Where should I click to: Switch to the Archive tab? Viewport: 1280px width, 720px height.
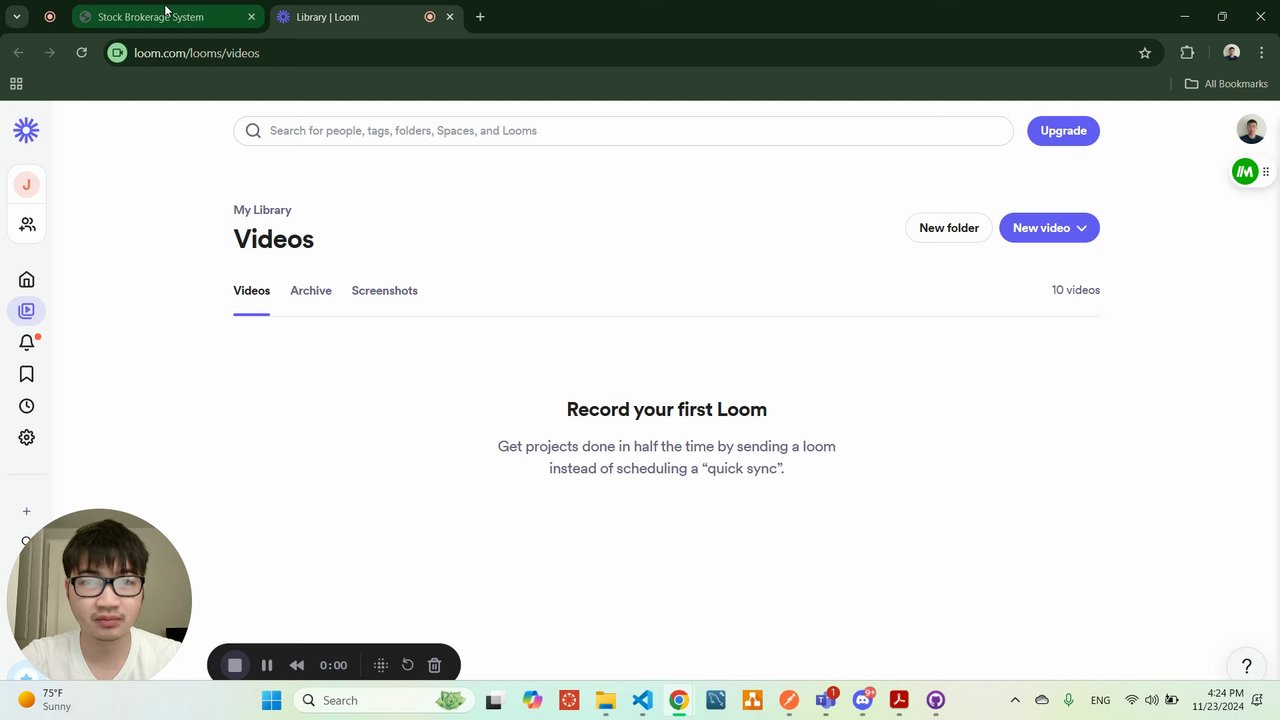[311, 291]
